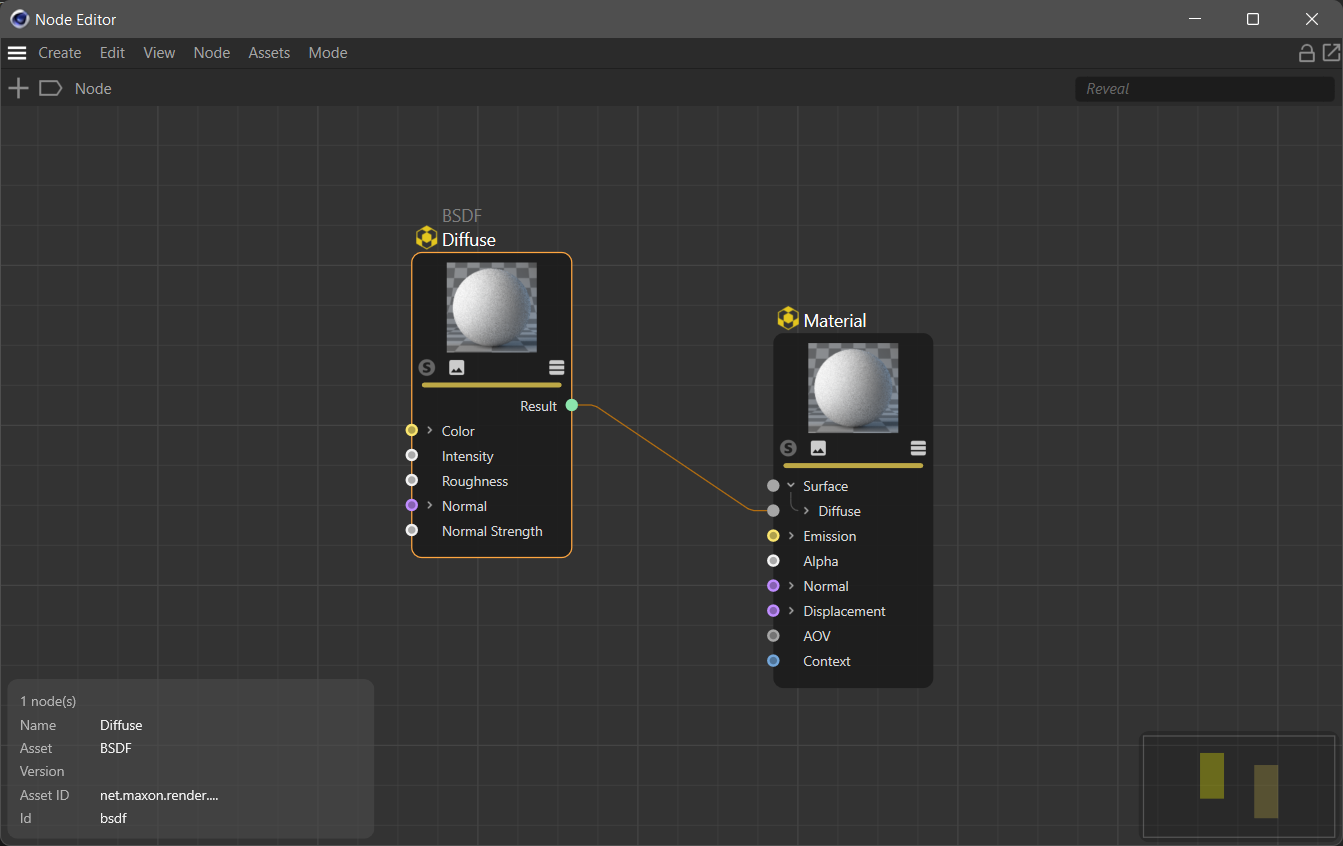This screenshot has width=1343, height=846.
Task: Click the Diffuse input port on Material node
Action: [x=773, y=511]
